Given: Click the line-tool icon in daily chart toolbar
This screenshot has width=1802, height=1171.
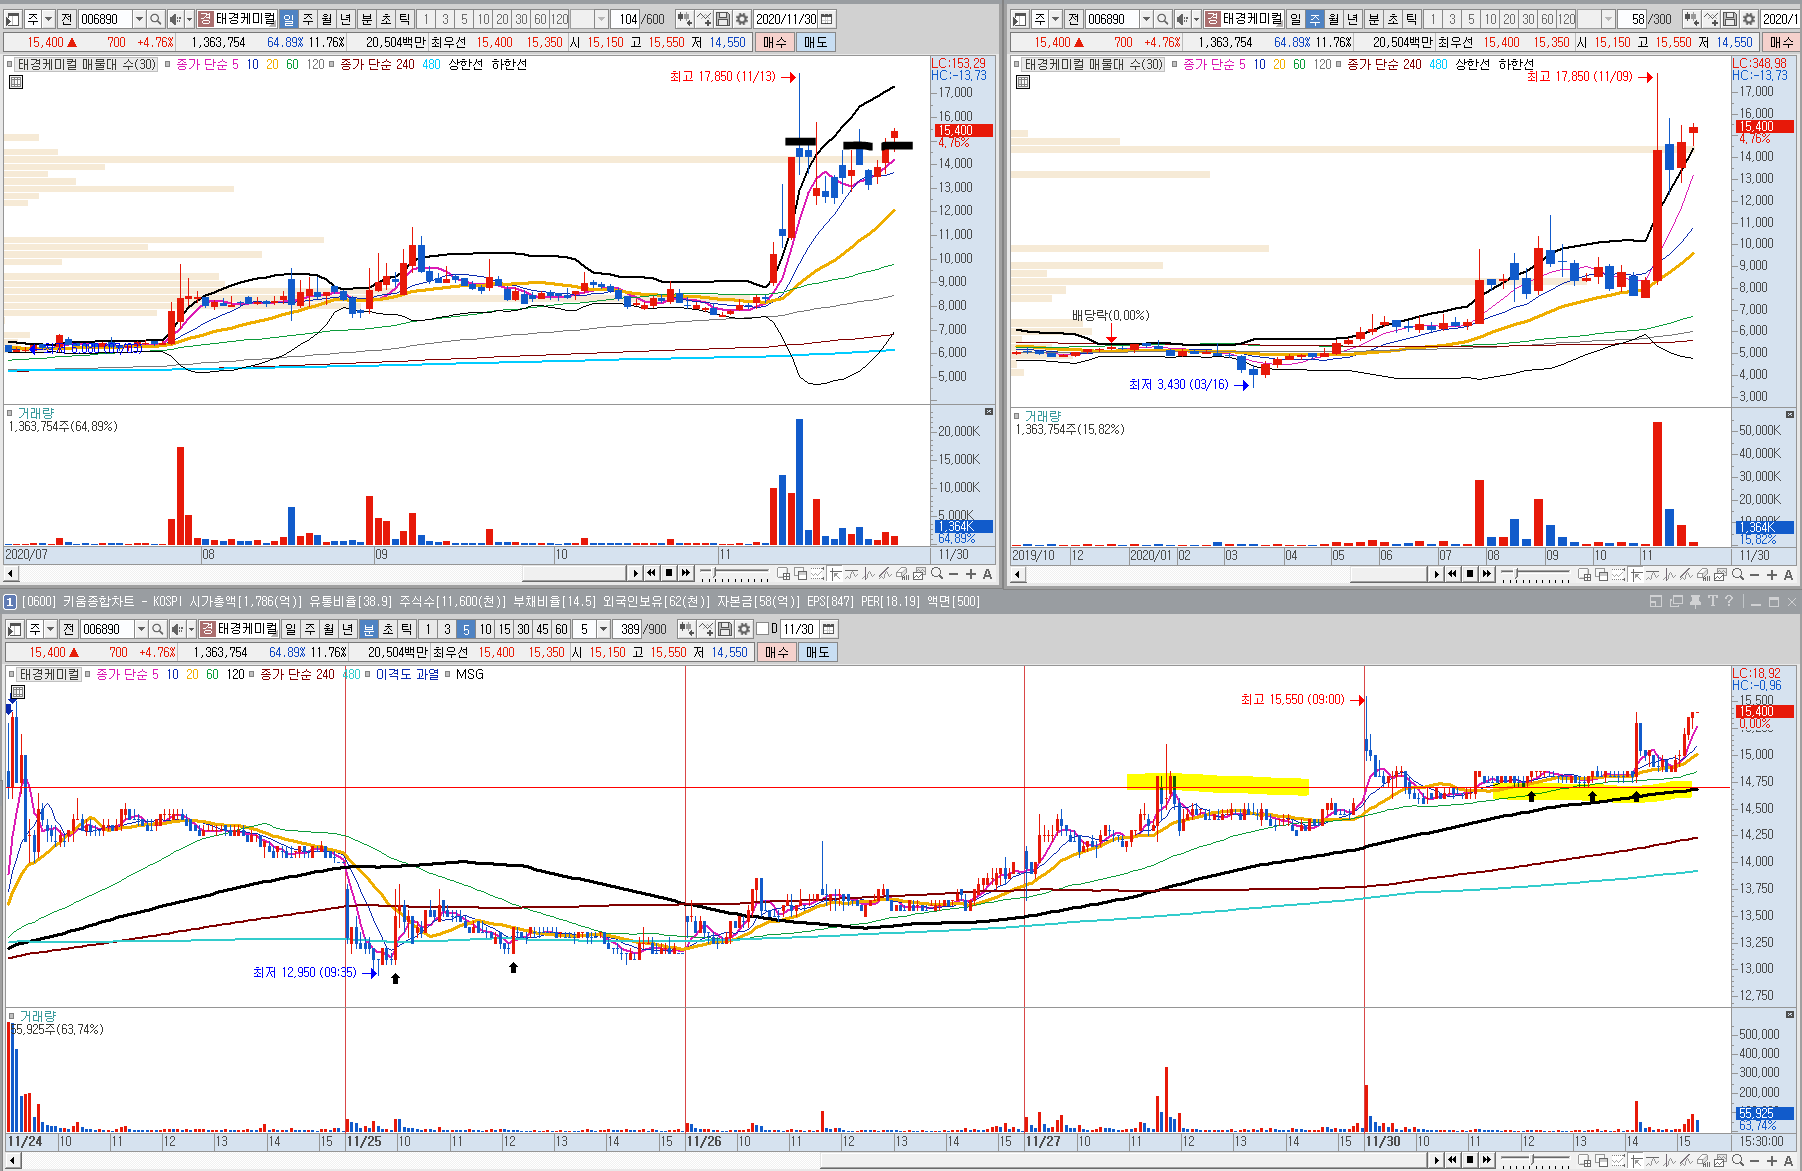Looking at the screenshot, I should coord(704,19).
